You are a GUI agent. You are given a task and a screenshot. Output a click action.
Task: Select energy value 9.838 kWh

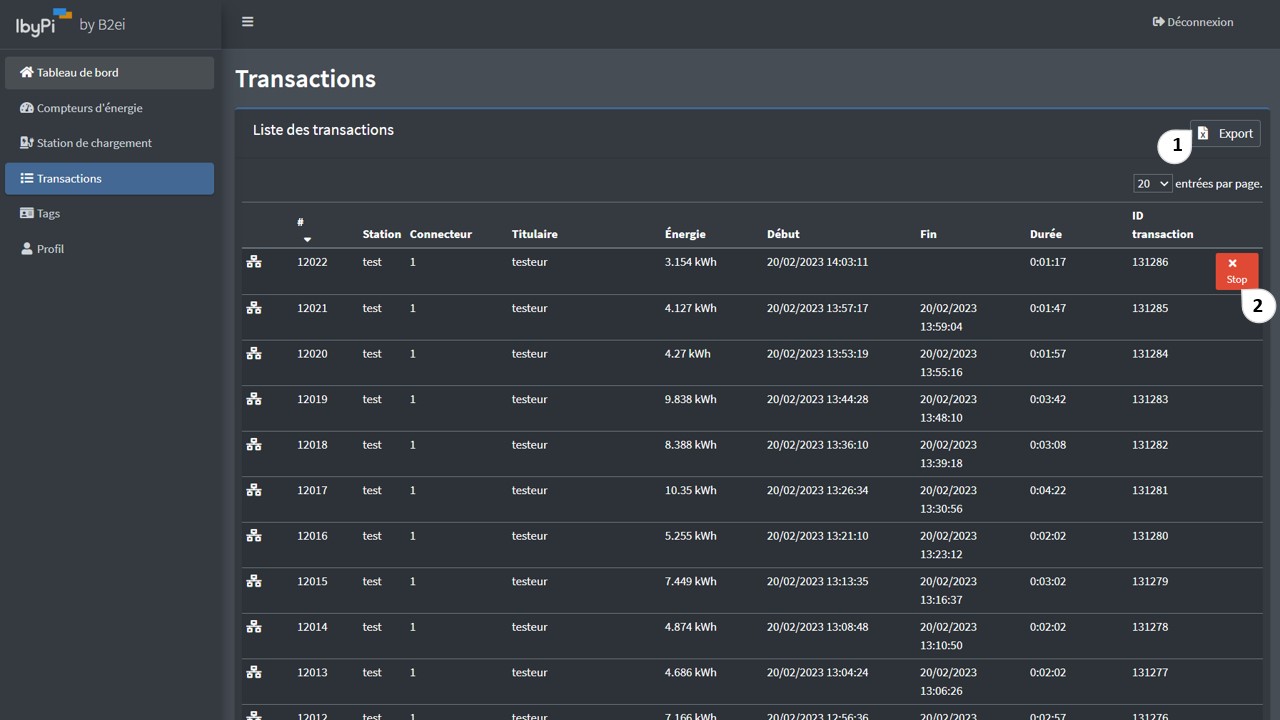[x=690, y=399]
